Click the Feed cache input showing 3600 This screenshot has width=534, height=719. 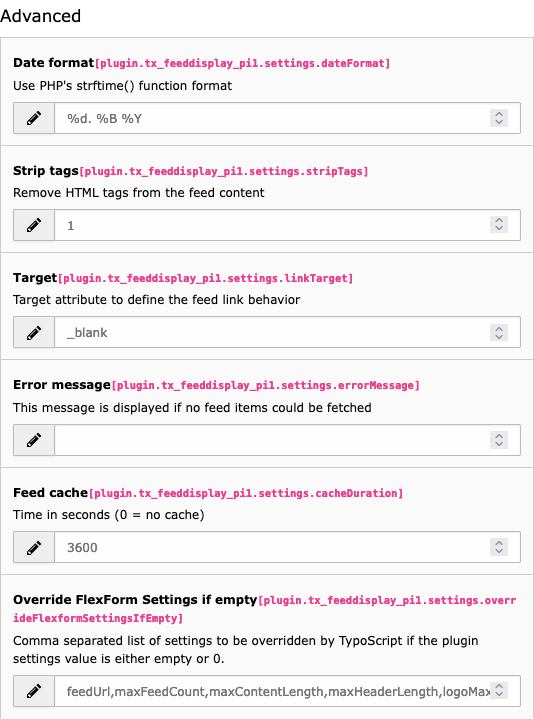click(287, 547)
